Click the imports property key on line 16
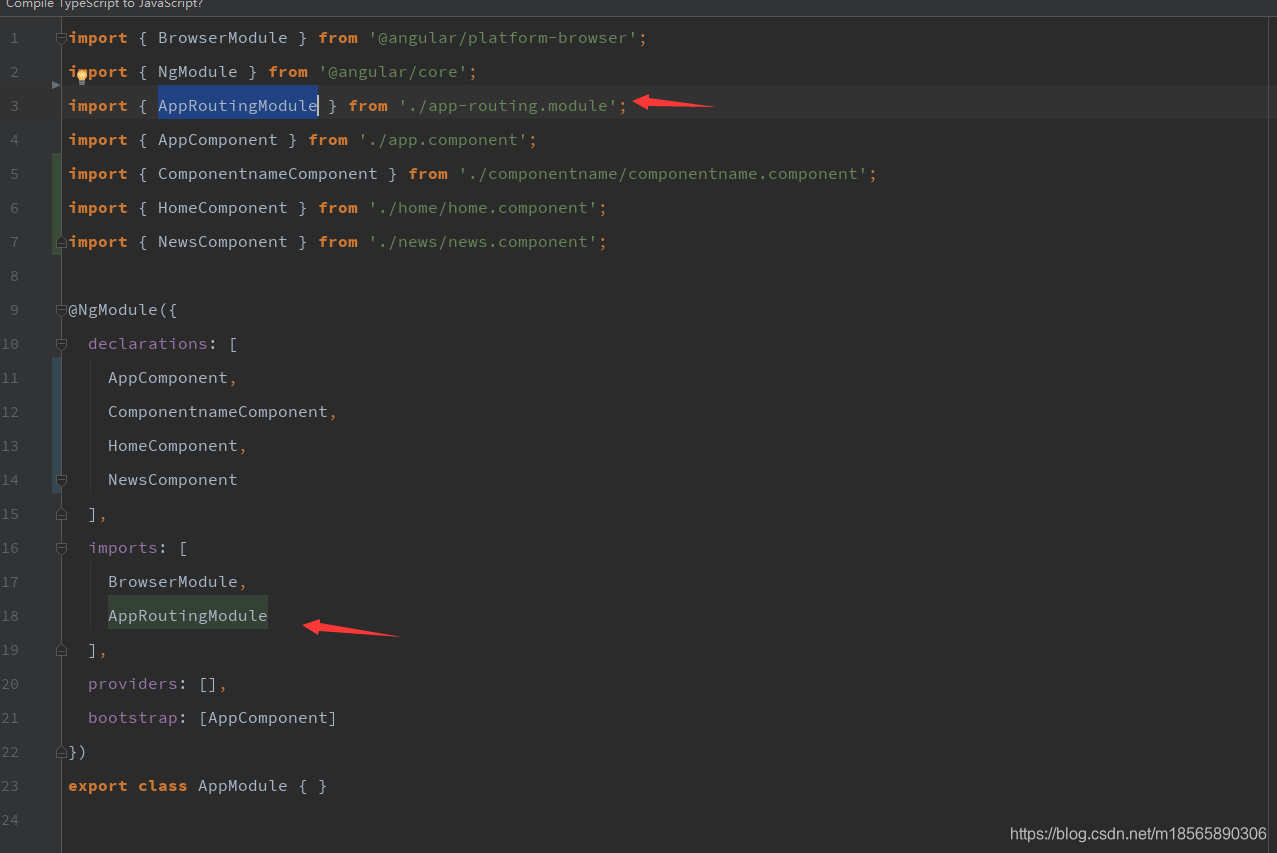This screenshot has width=1277, height=853. coord(123,548)
